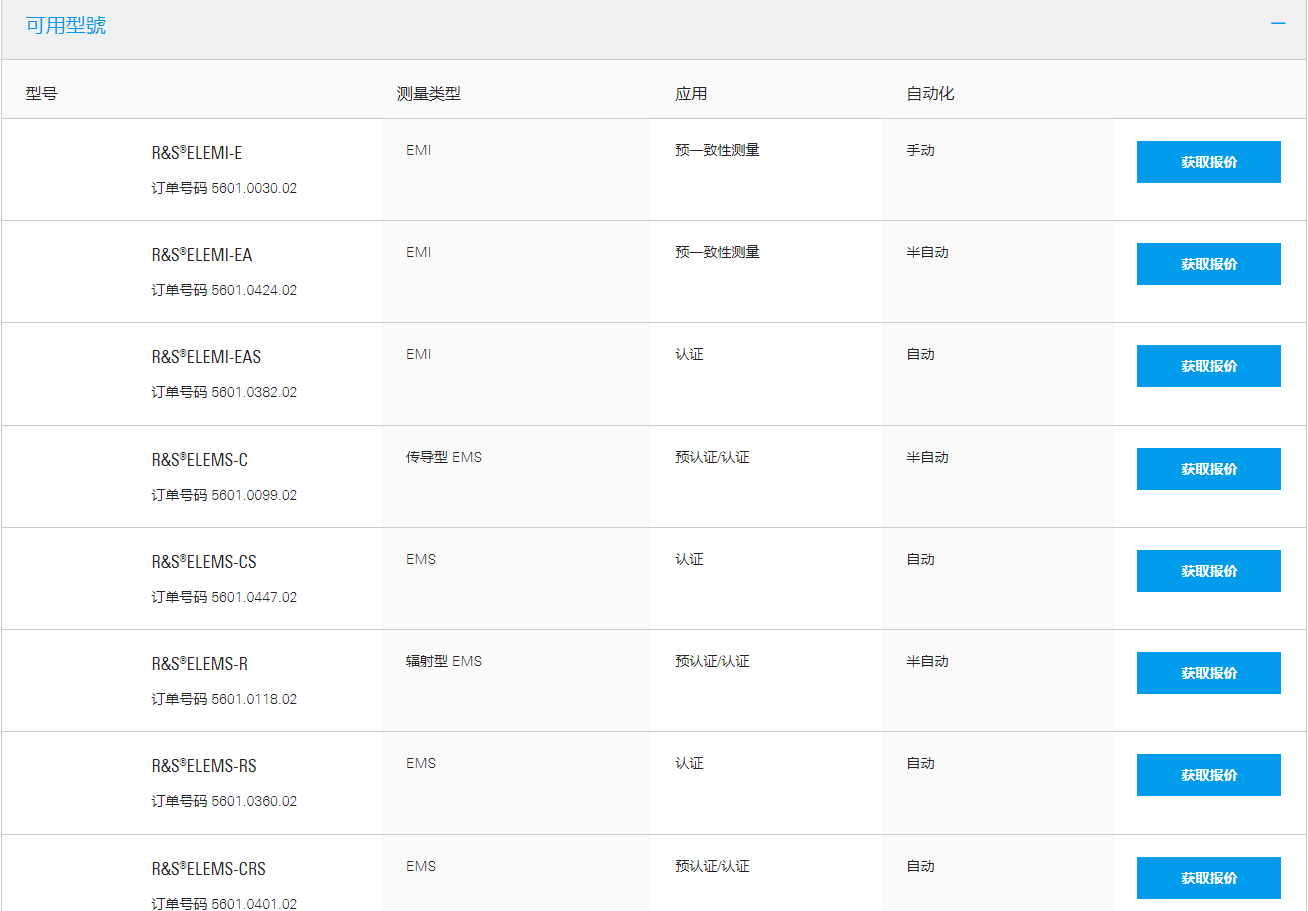Screen dimensions: 1308x911
Task: Get quote for R&S ELEMS-R
Action: (x=1208, y=673)
